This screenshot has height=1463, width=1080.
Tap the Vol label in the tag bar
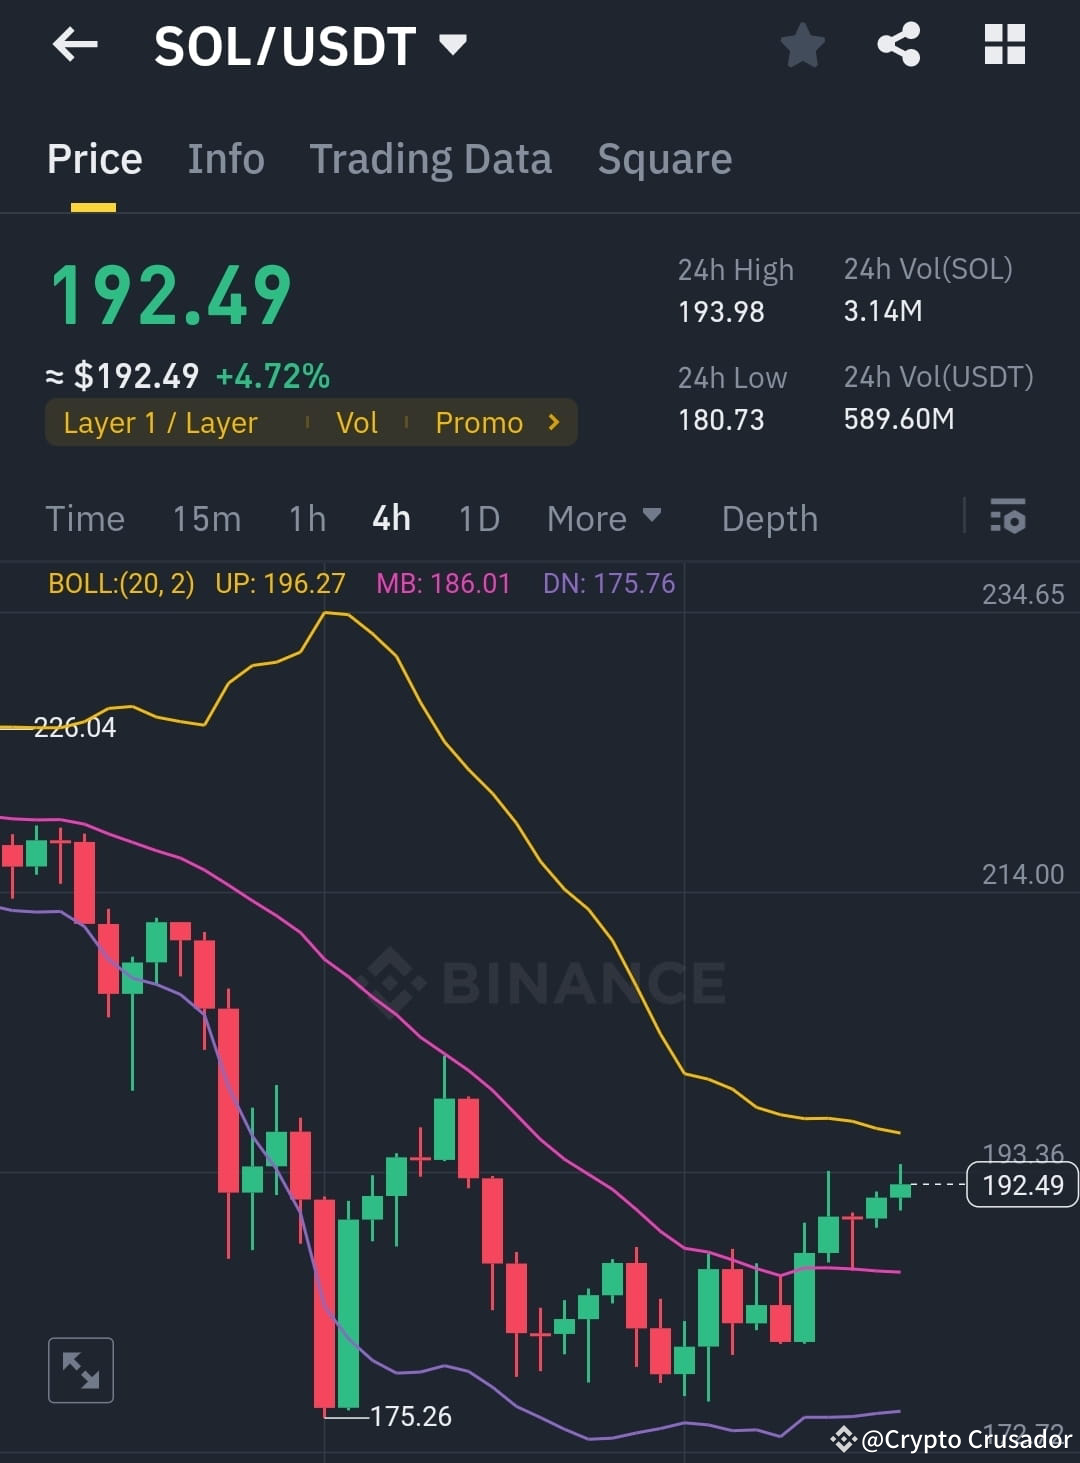pyautogui.click(x=357, y=422)
